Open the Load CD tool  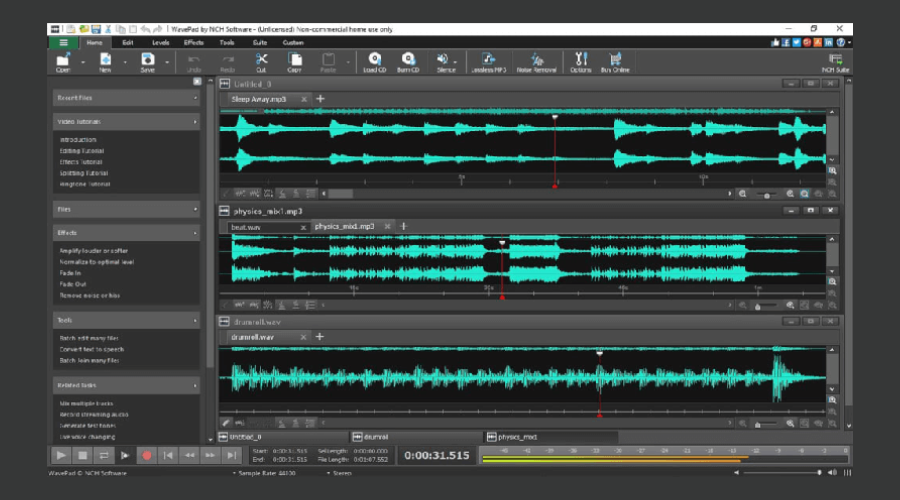coord(374,62)
